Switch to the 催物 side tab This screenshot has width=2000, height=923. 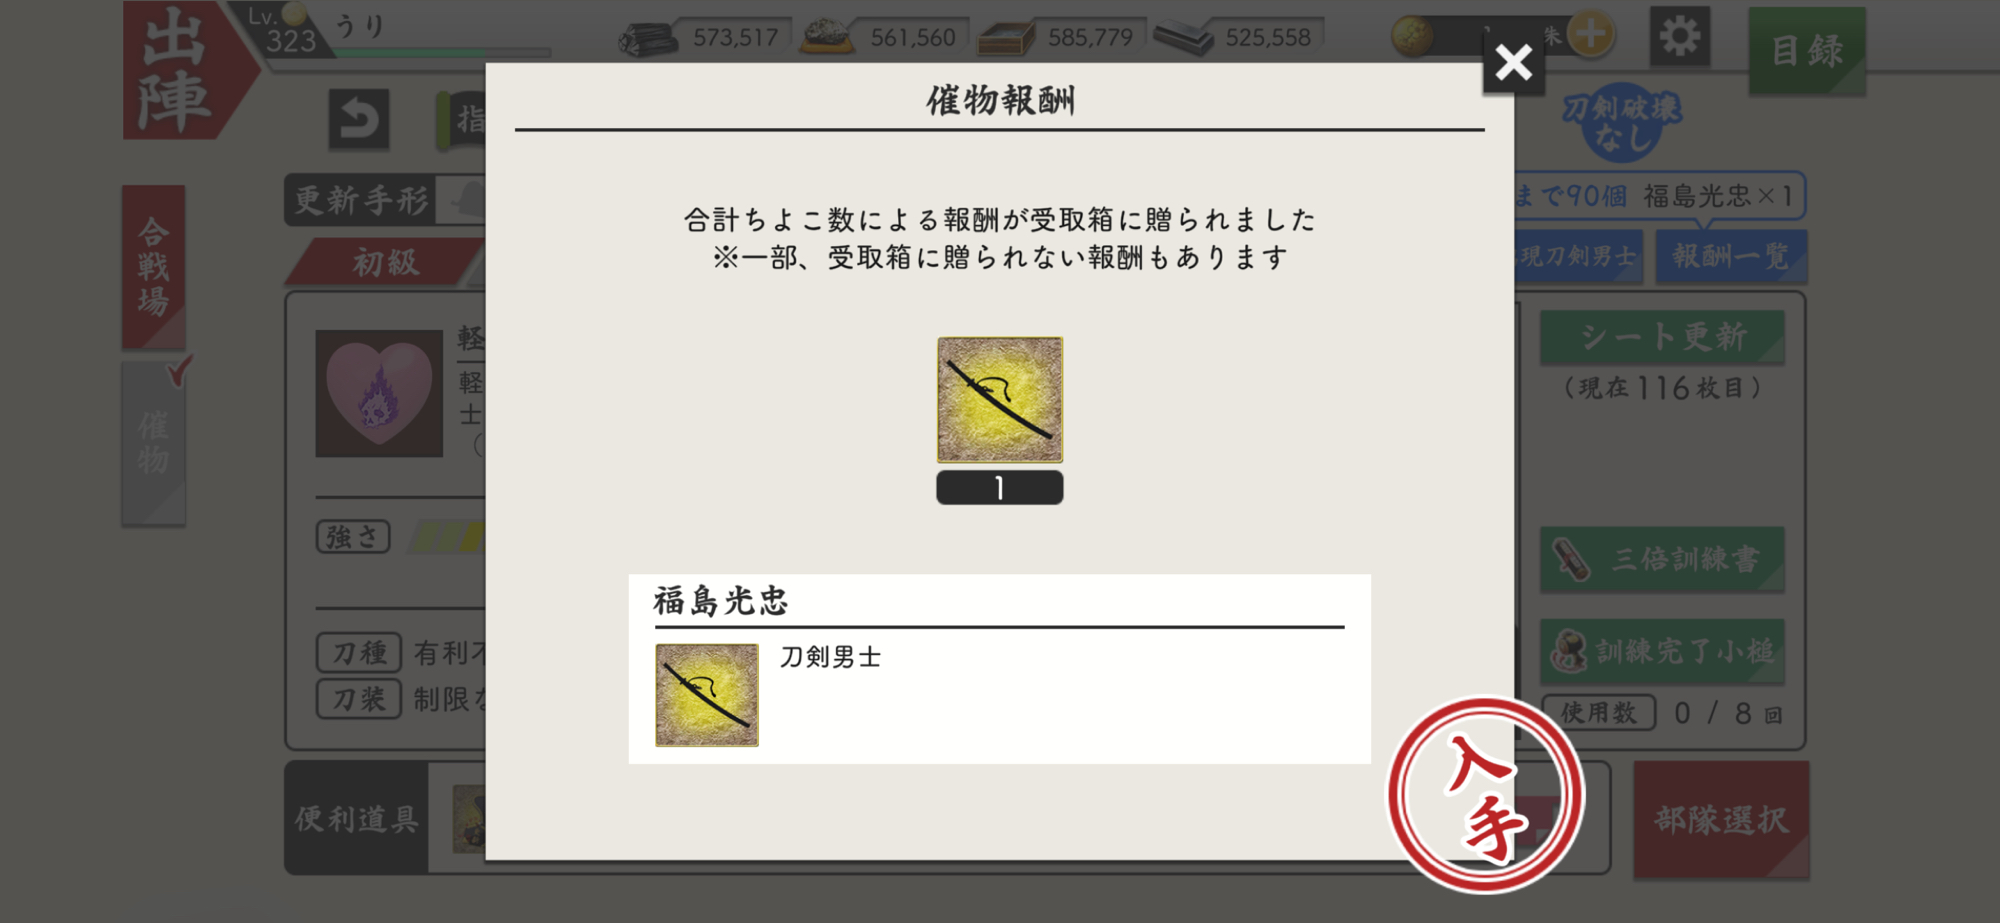154,443
